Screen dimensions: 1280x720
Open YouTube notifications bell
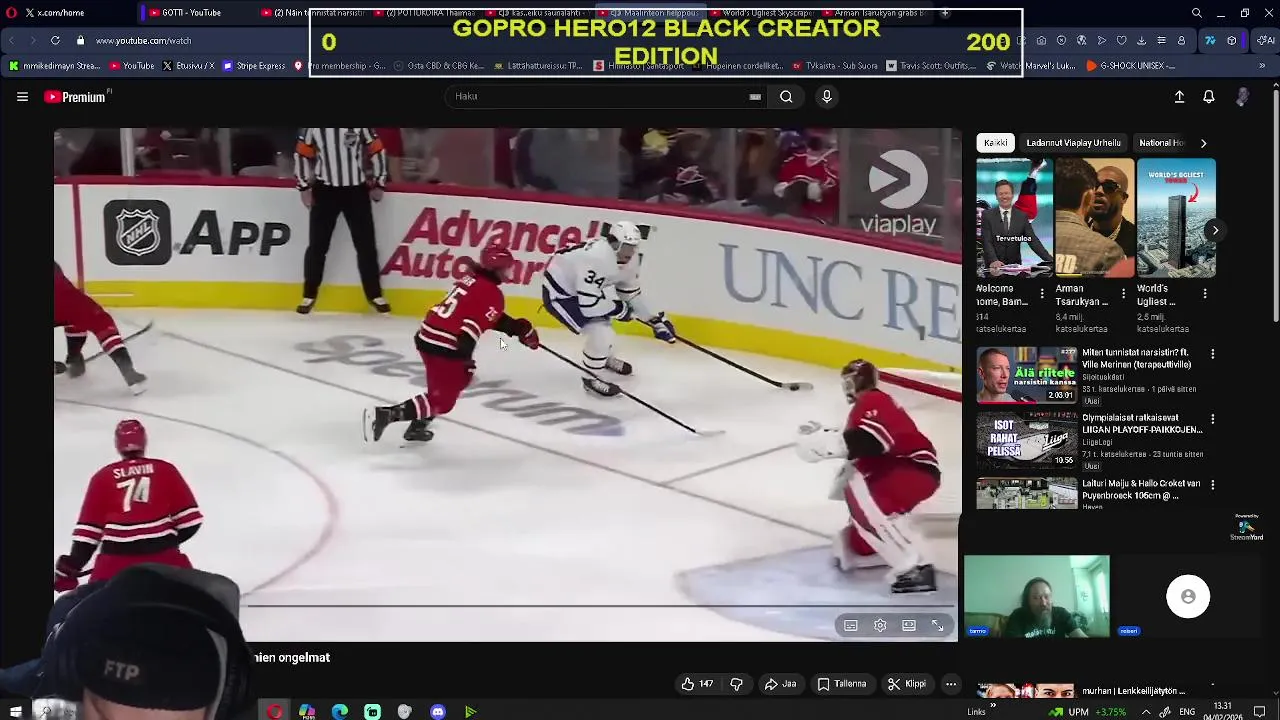click(1209, 97)
